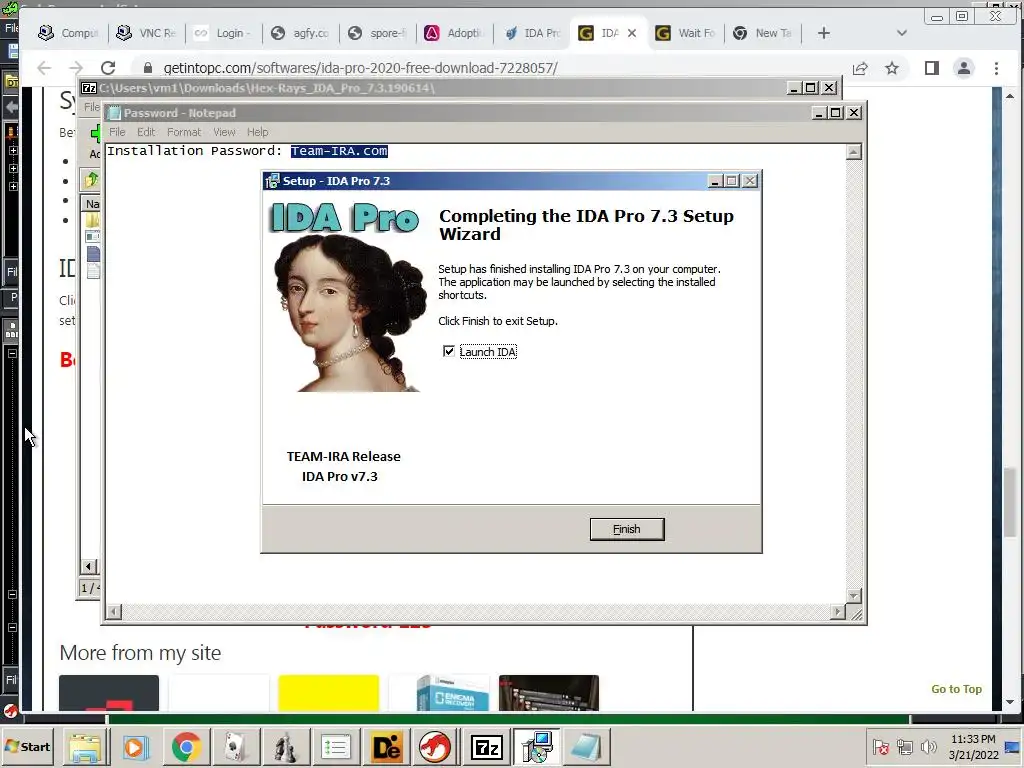Open the Solitaire card game from the taskbar
This screenshot has height=768, width=1024.
(x=236, y=747)
